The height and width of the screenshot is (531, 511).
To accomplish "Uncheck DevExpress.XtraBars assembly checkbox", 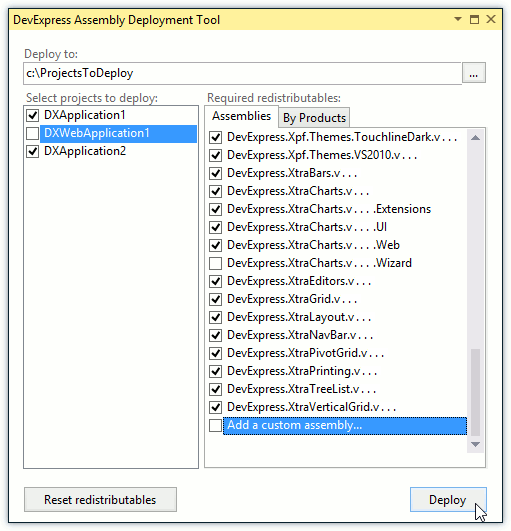I will (216, 173).
